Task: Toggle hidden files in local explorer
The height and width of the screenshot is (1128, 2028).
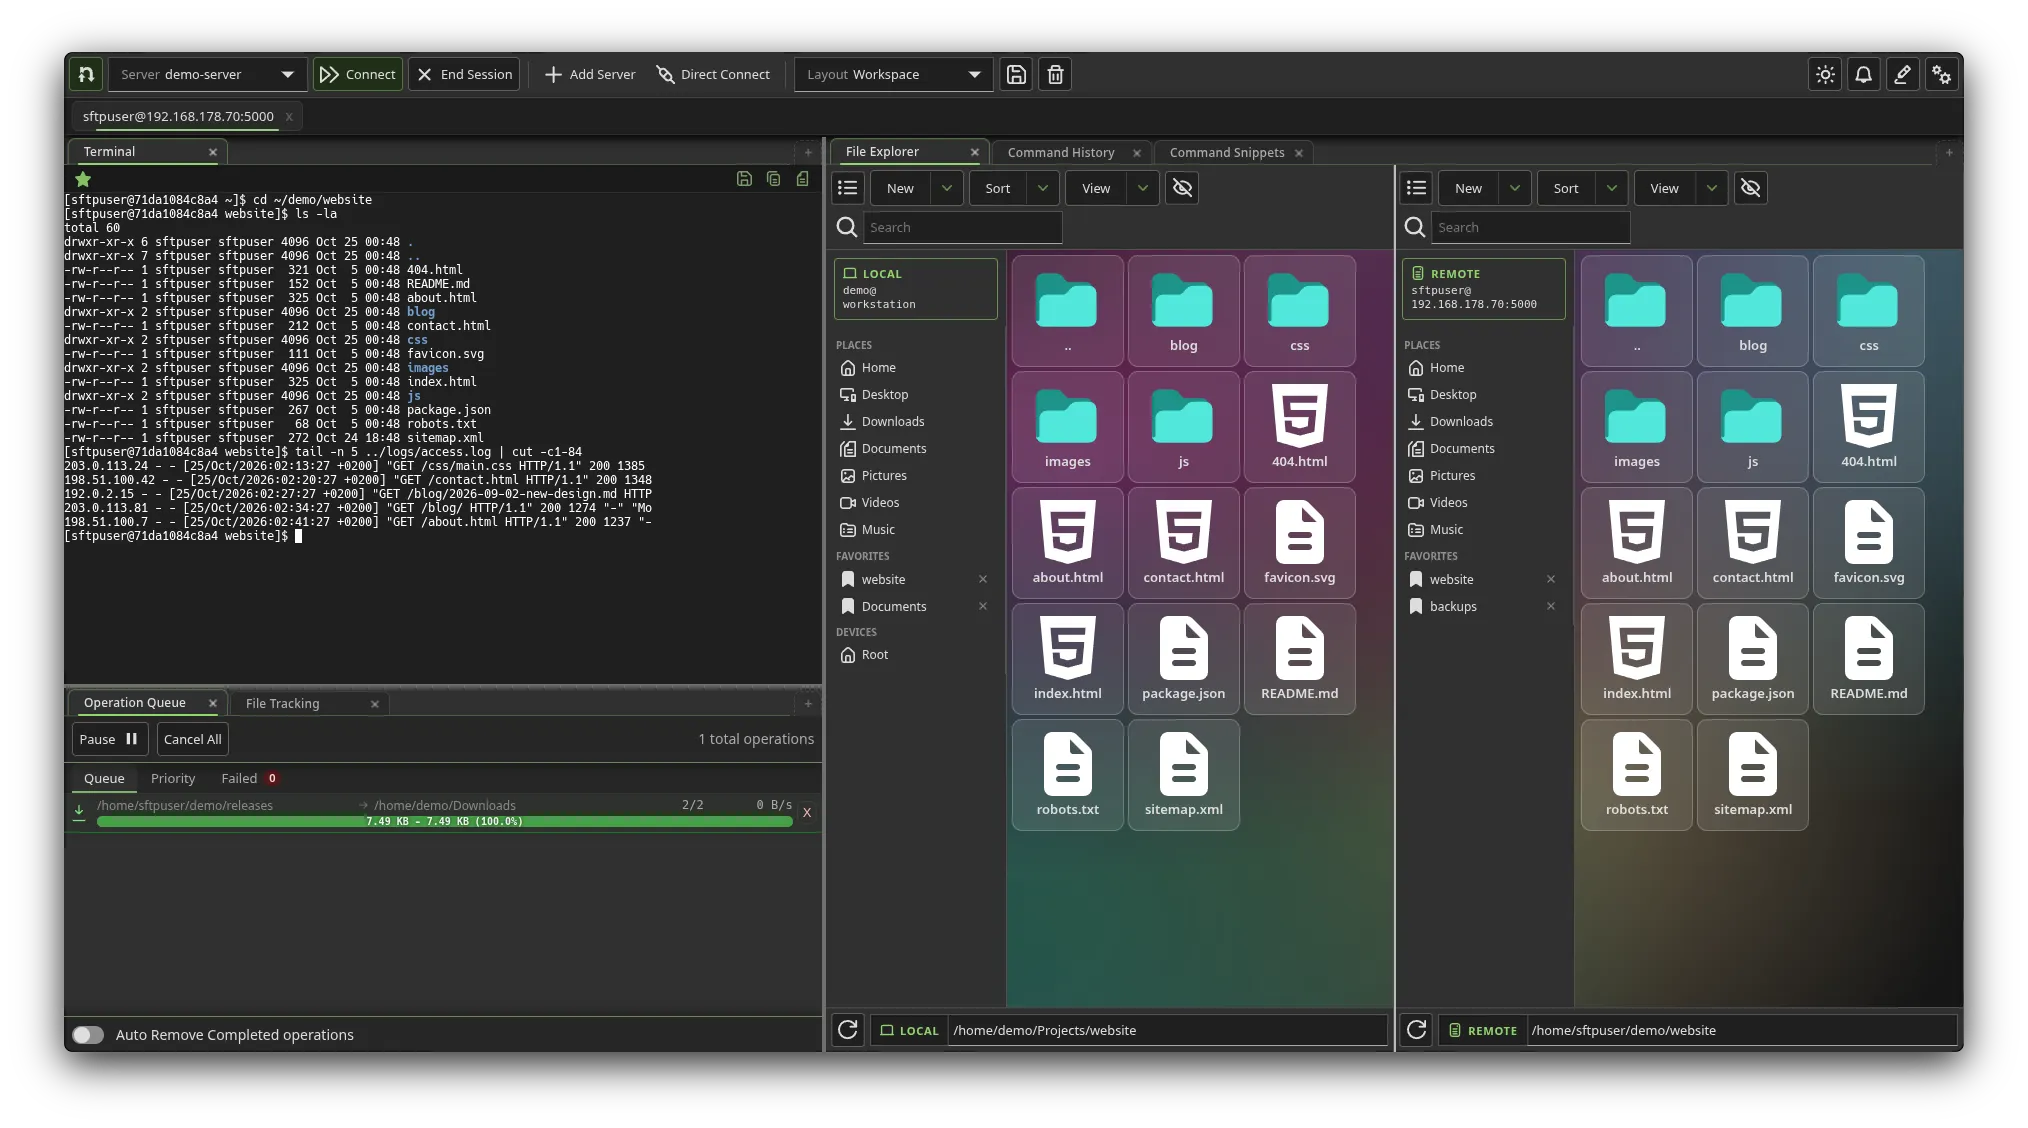Action: [x=1182, y=188]
